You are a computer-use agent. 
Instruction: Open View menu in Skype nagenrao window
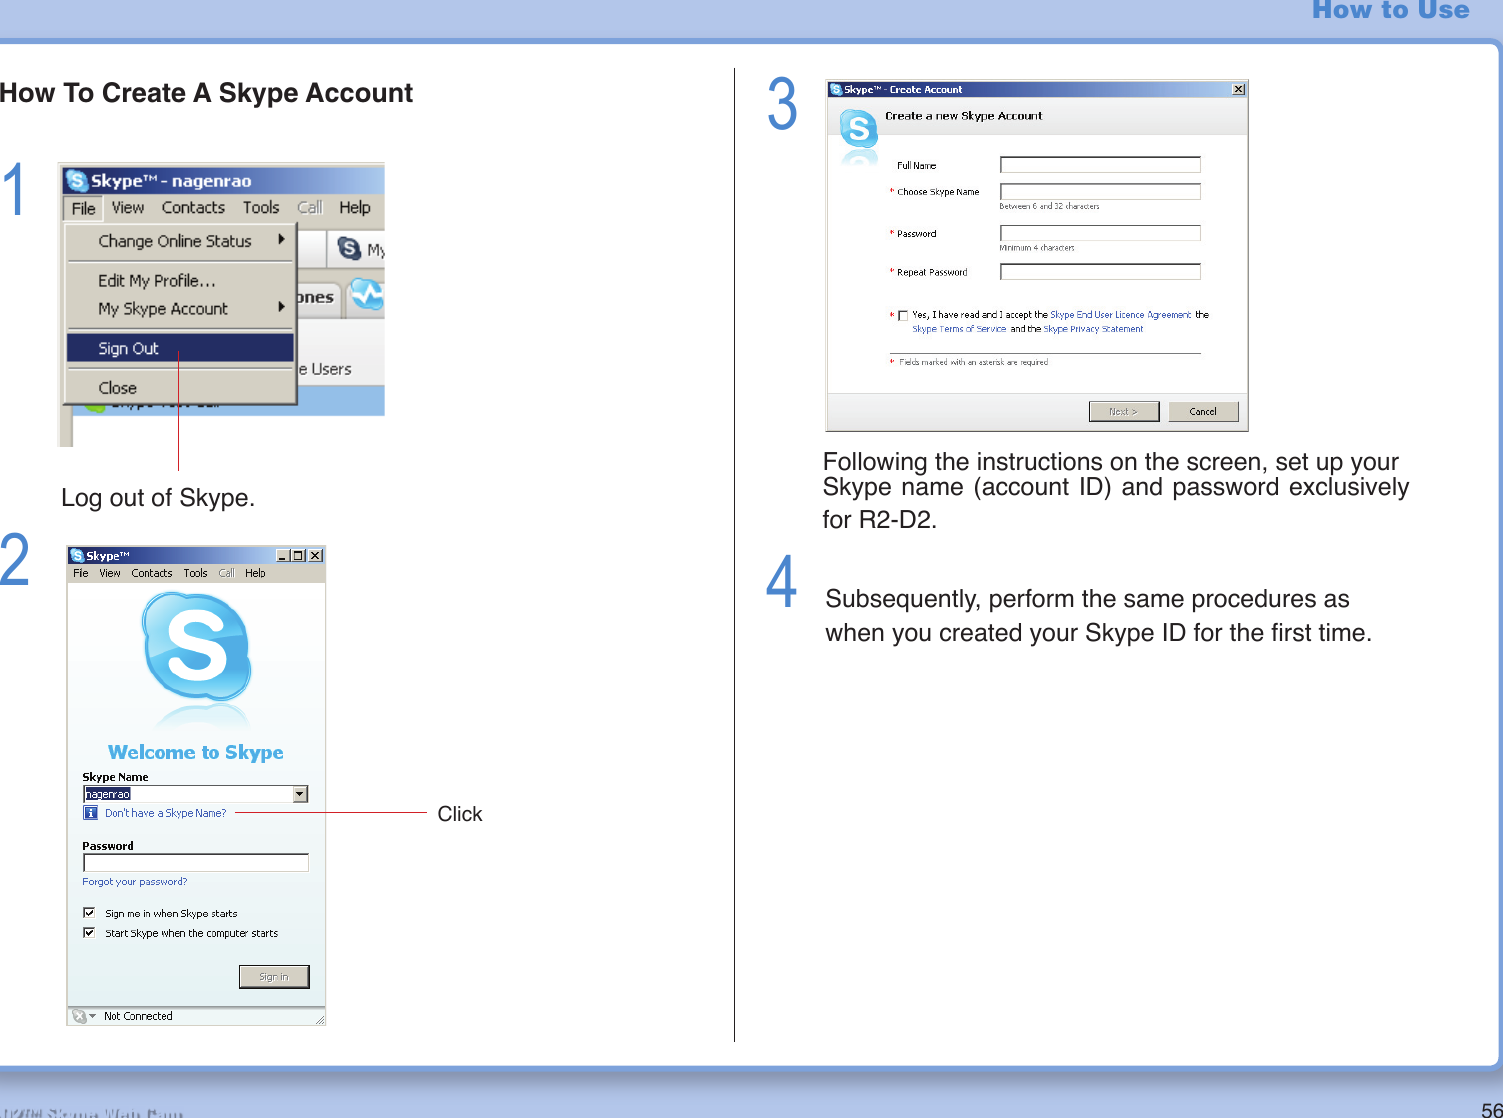(127, 208)
